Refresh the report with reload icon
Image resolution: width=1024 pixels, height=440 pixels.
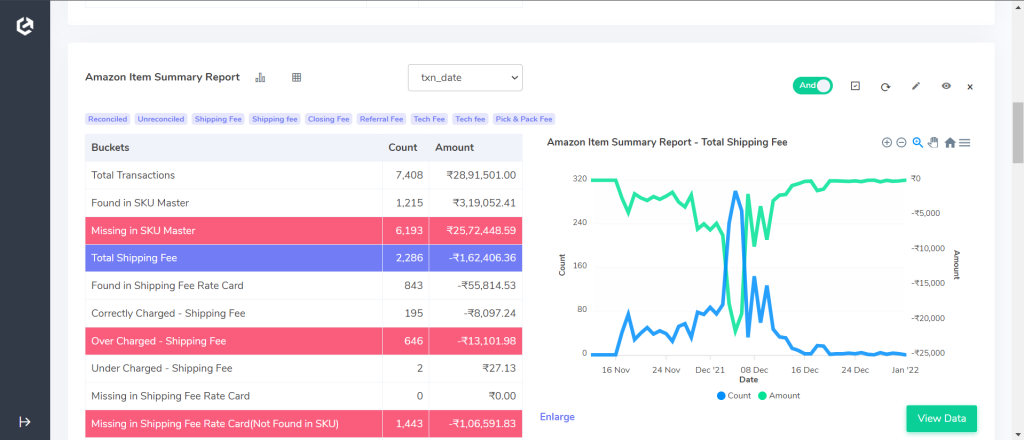click(x=886, y=86)
